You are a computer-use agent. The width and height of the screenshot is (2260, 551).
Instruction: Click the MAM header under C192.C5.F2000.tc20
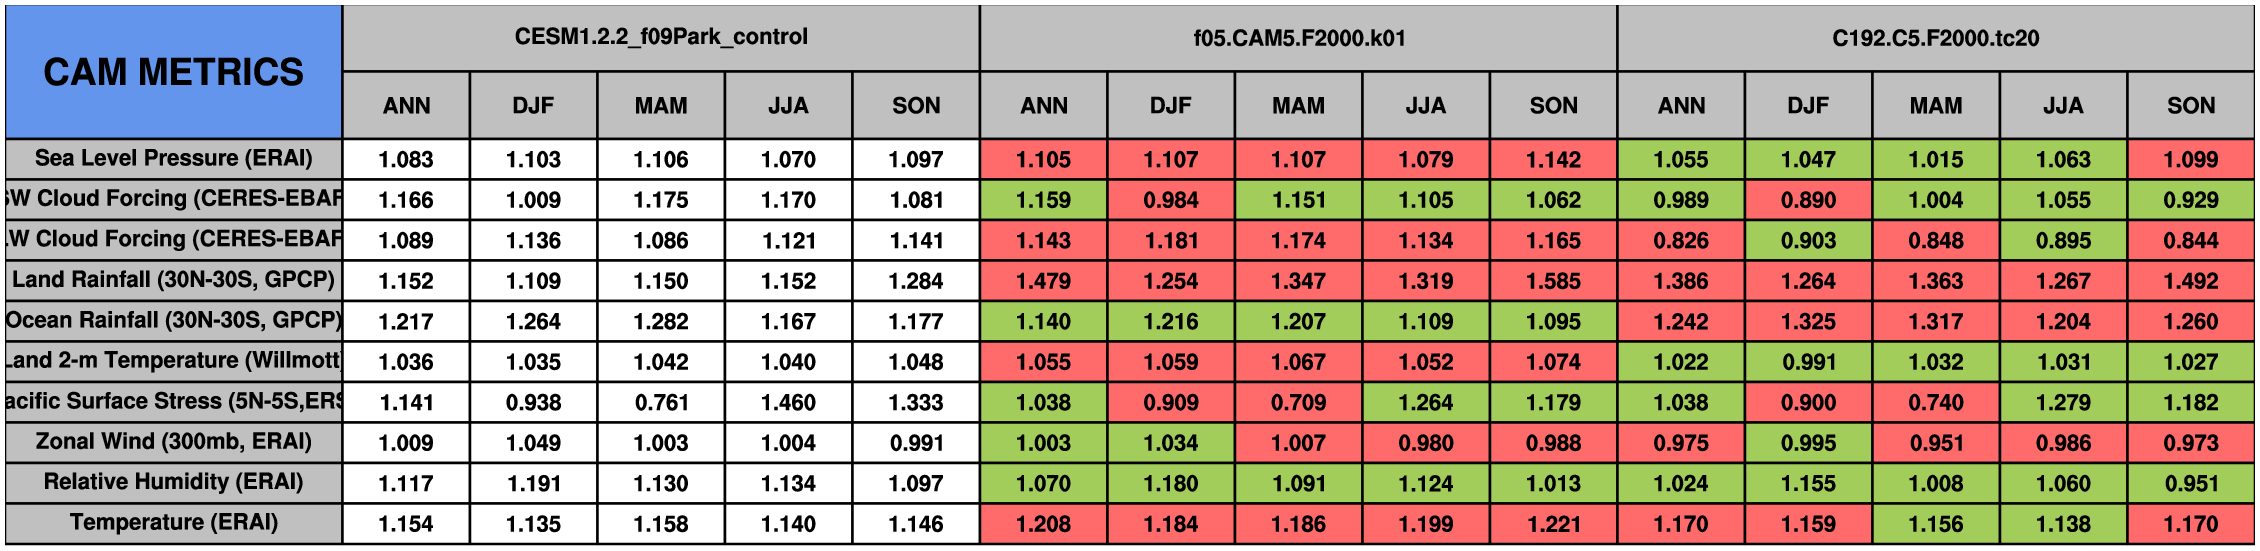pos(1935,106)
